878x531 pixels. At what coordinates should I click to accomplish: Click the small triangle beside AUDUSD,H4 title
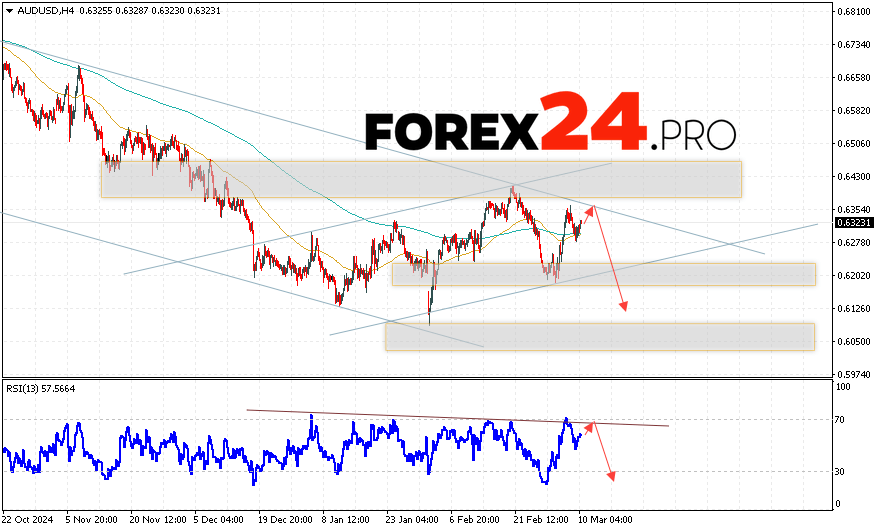[7, 9]
